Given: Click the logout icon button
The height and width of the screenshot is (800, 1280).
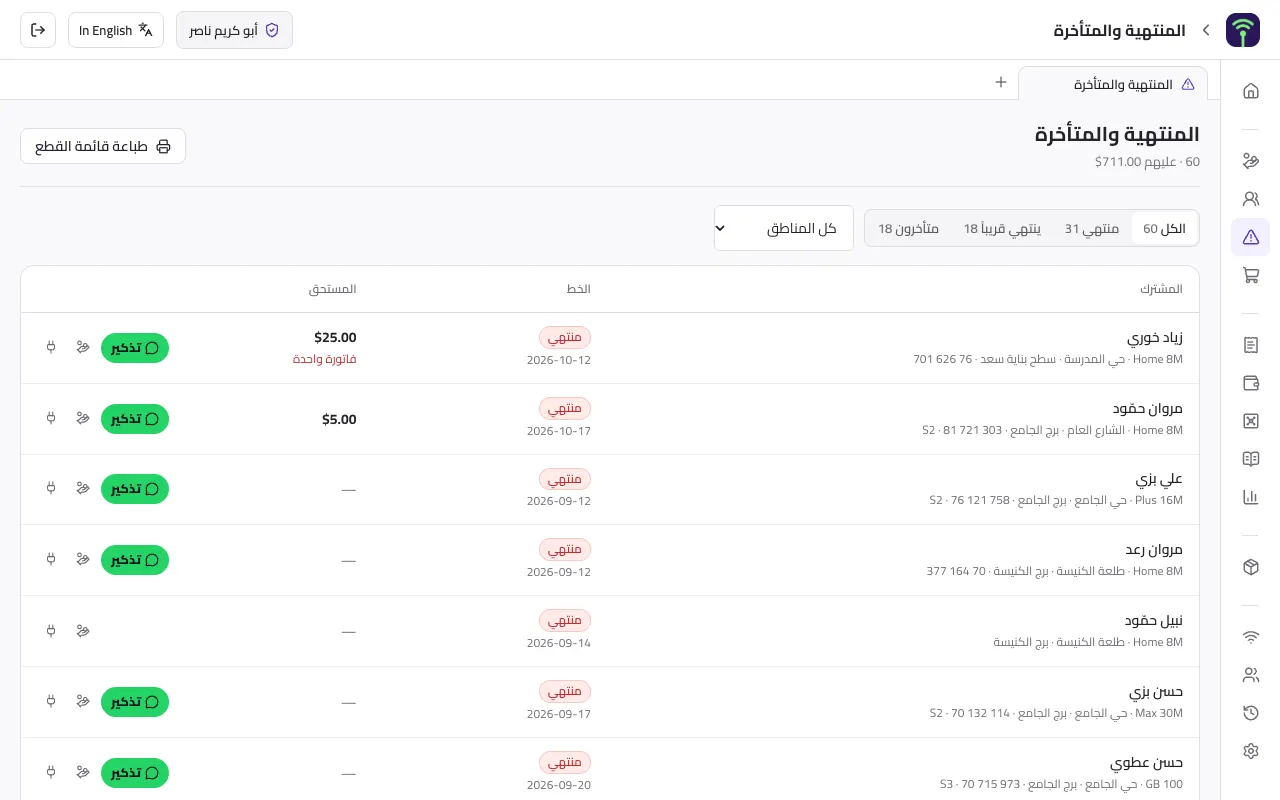Looking at the screenshot, I should (38, 30).
